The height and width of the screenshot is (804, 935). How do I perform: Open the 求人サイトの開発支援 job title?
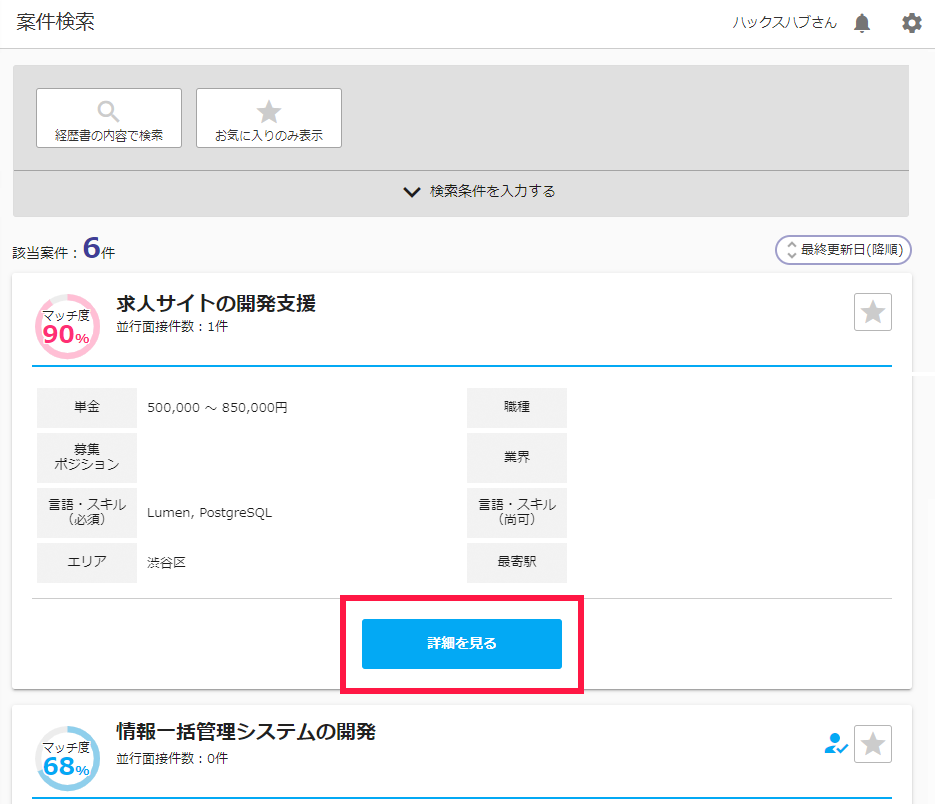pyautogui.click(x=216, y=304)
